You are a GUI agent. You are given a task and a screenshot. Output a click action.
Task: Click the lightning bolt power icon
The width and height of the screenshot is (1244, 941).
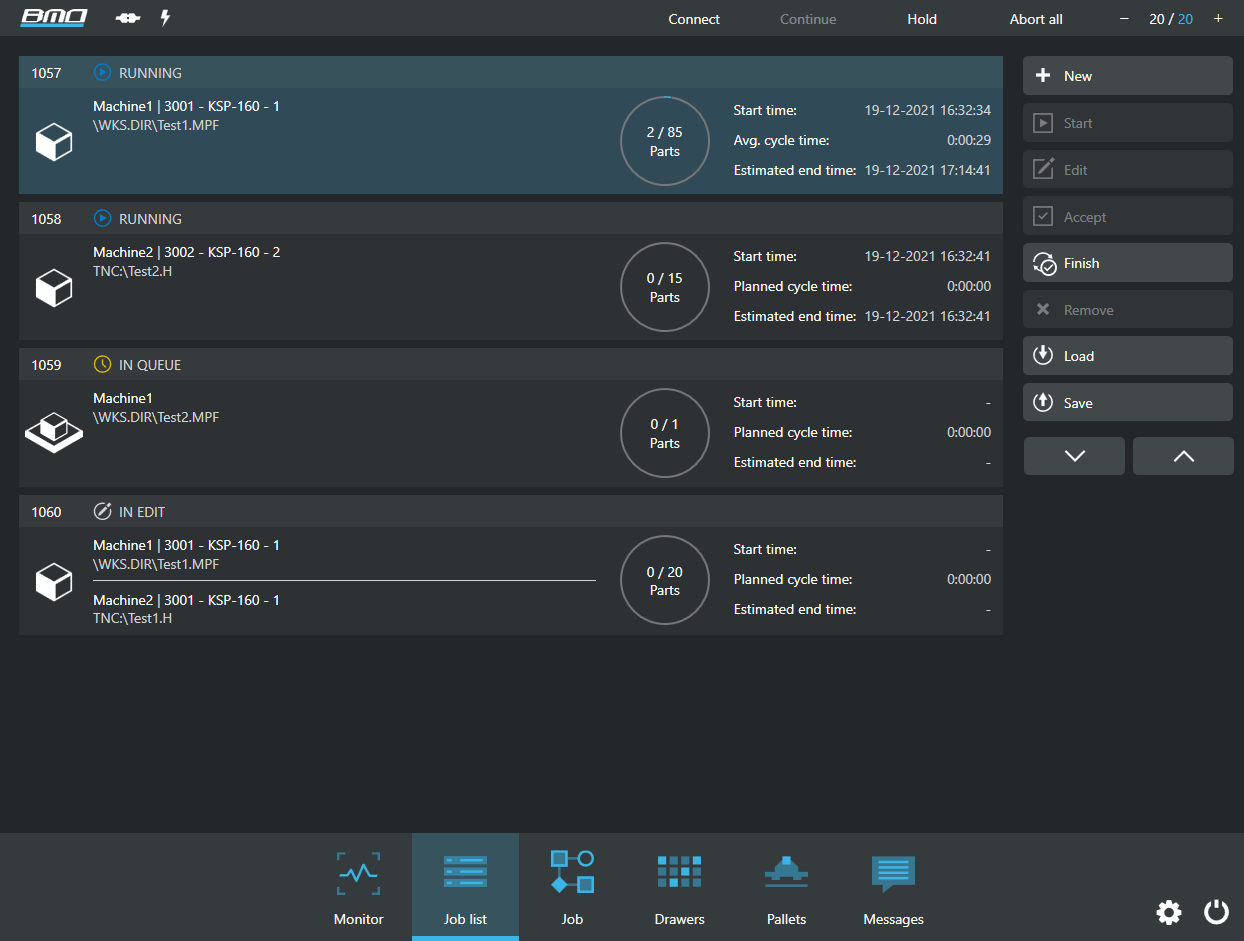(x=165, y=19)
